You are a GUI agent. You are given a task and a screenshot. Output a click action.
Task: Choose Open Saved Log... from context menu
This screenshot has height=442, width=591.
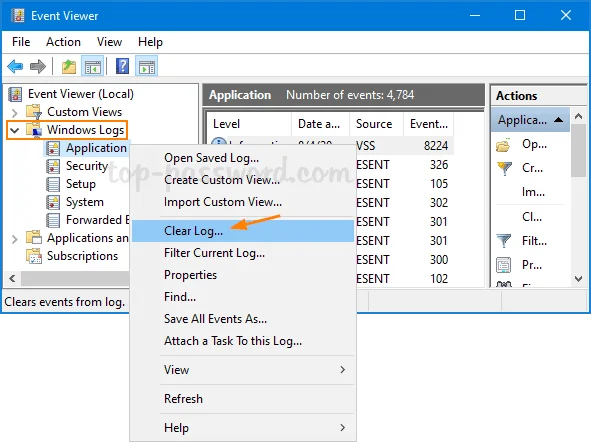coord(242,158)
